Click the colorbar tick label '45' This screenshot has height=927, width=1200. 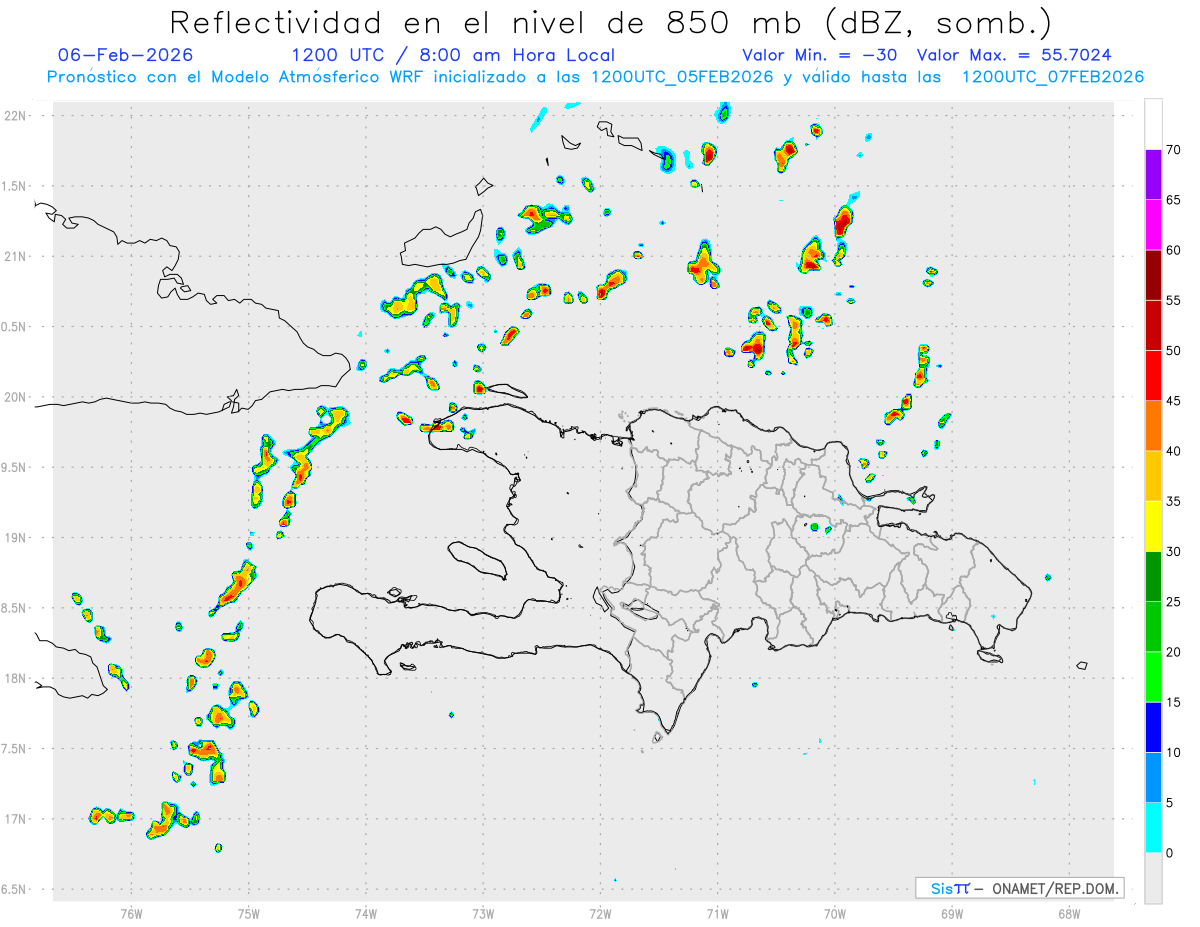pyautogui.click(x=1174, y=401)
